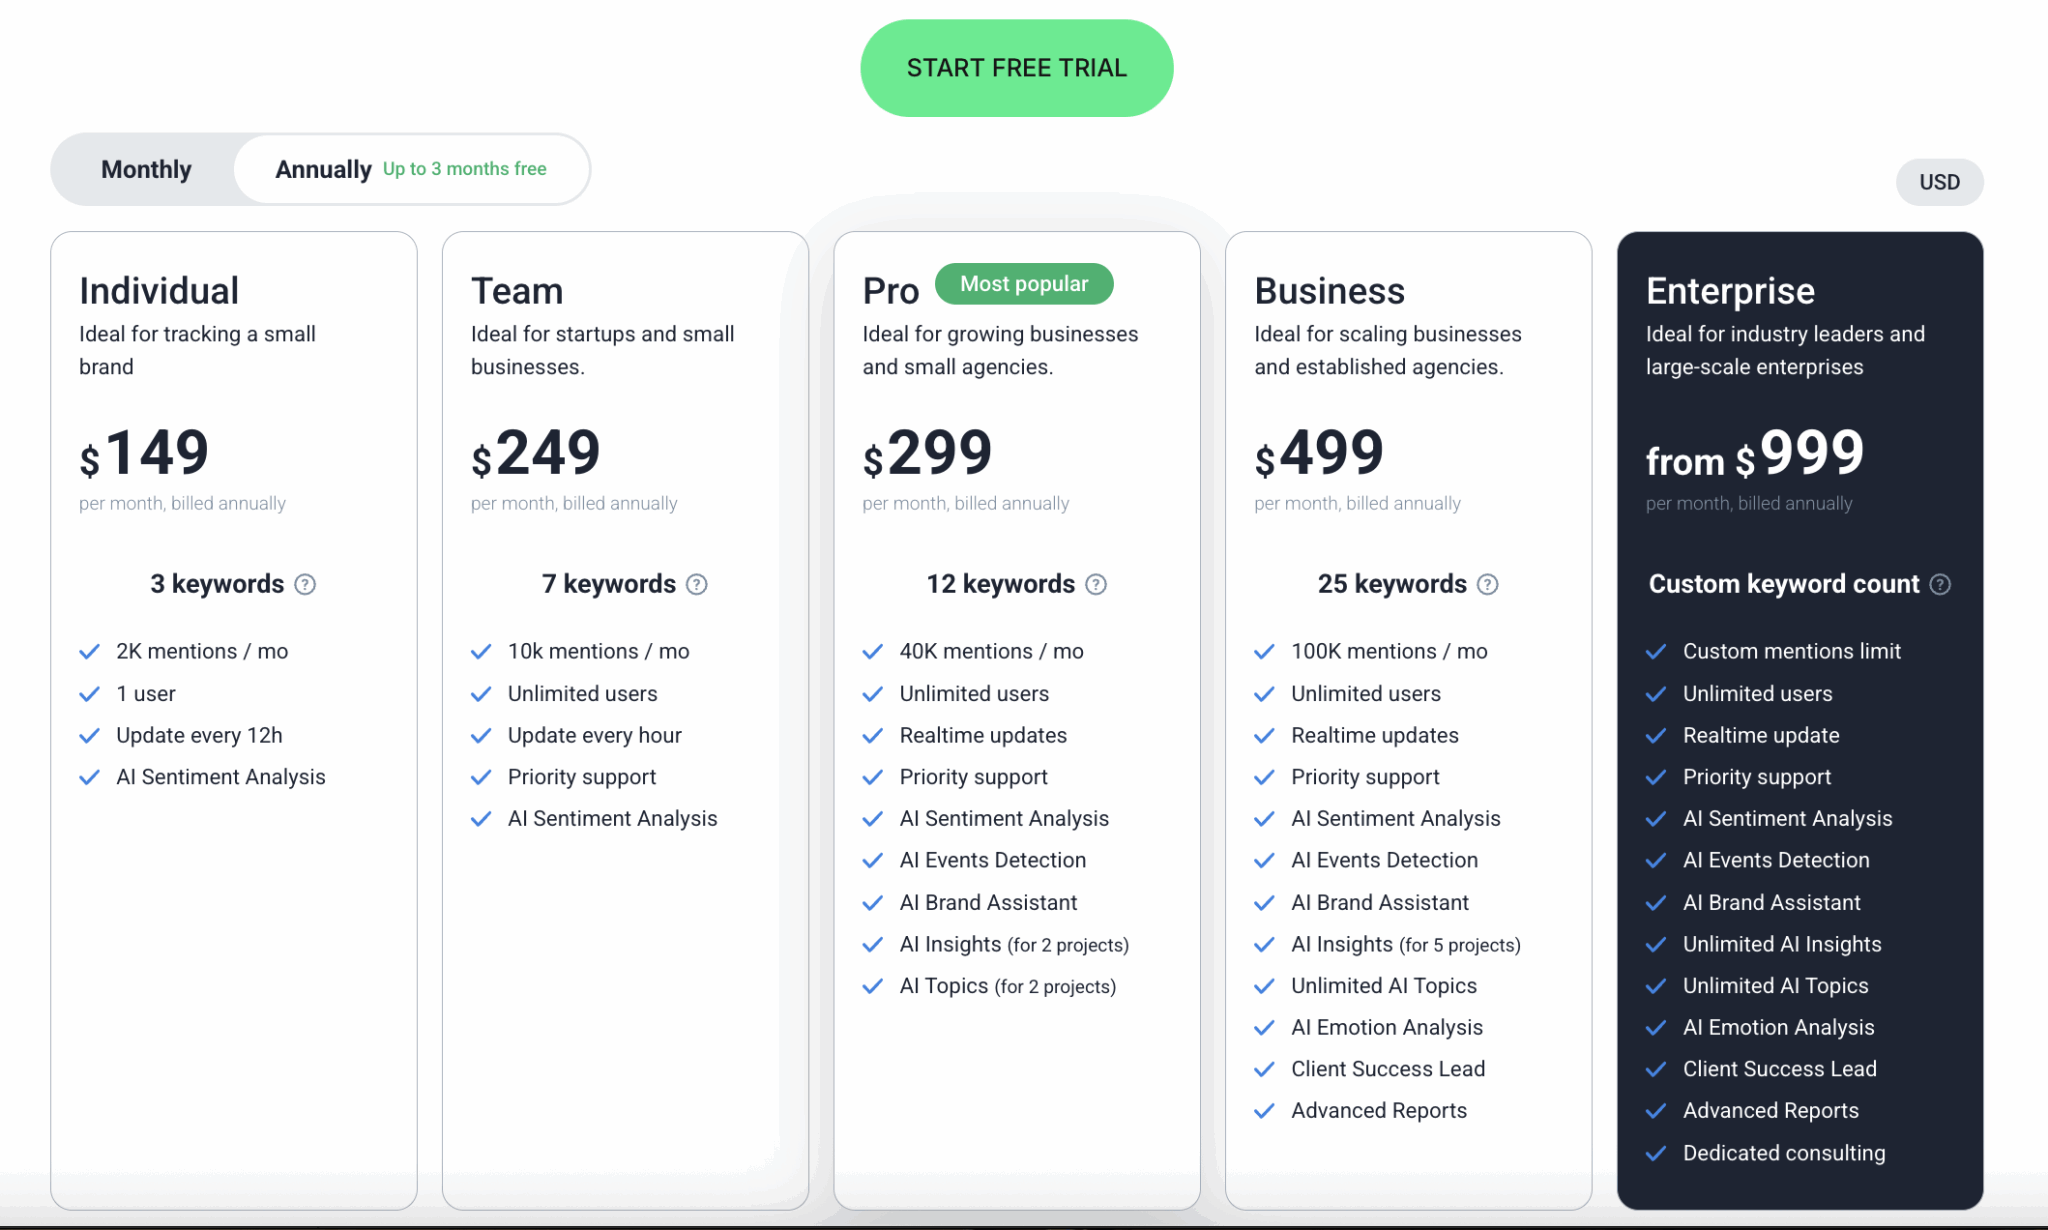Screen dimensions: 2048x1230
Task: Switch billing to Monthly
Action: tap(146, 169)
